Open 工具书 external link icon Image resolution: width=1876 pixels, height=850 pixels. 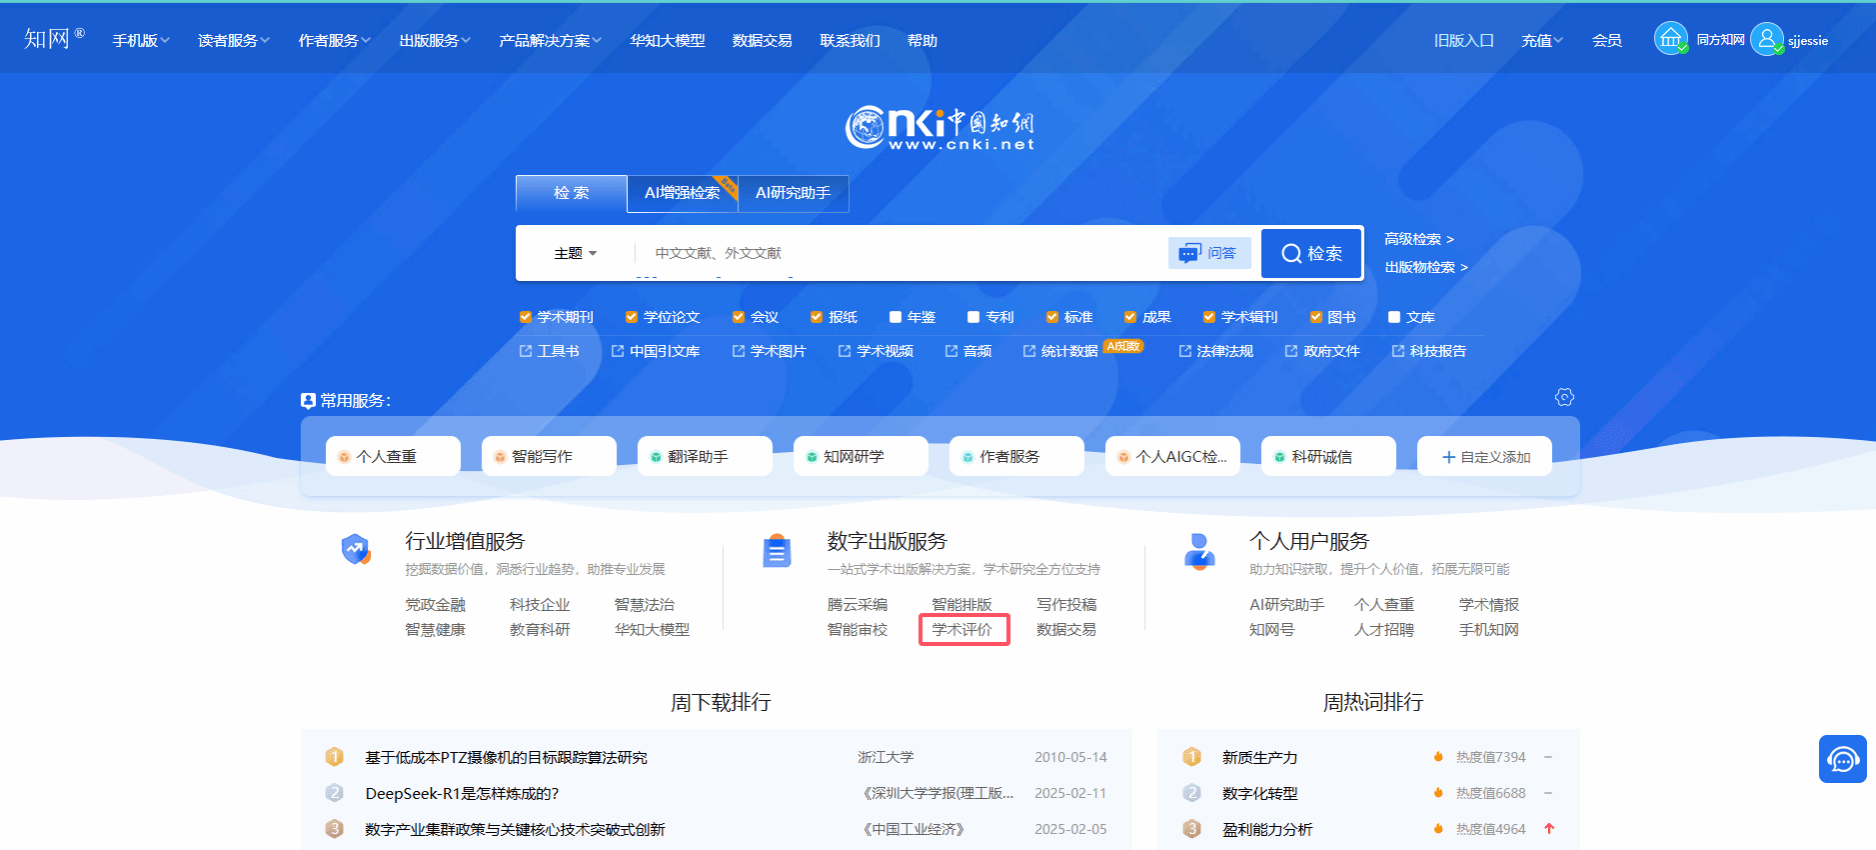pos(526,351)
